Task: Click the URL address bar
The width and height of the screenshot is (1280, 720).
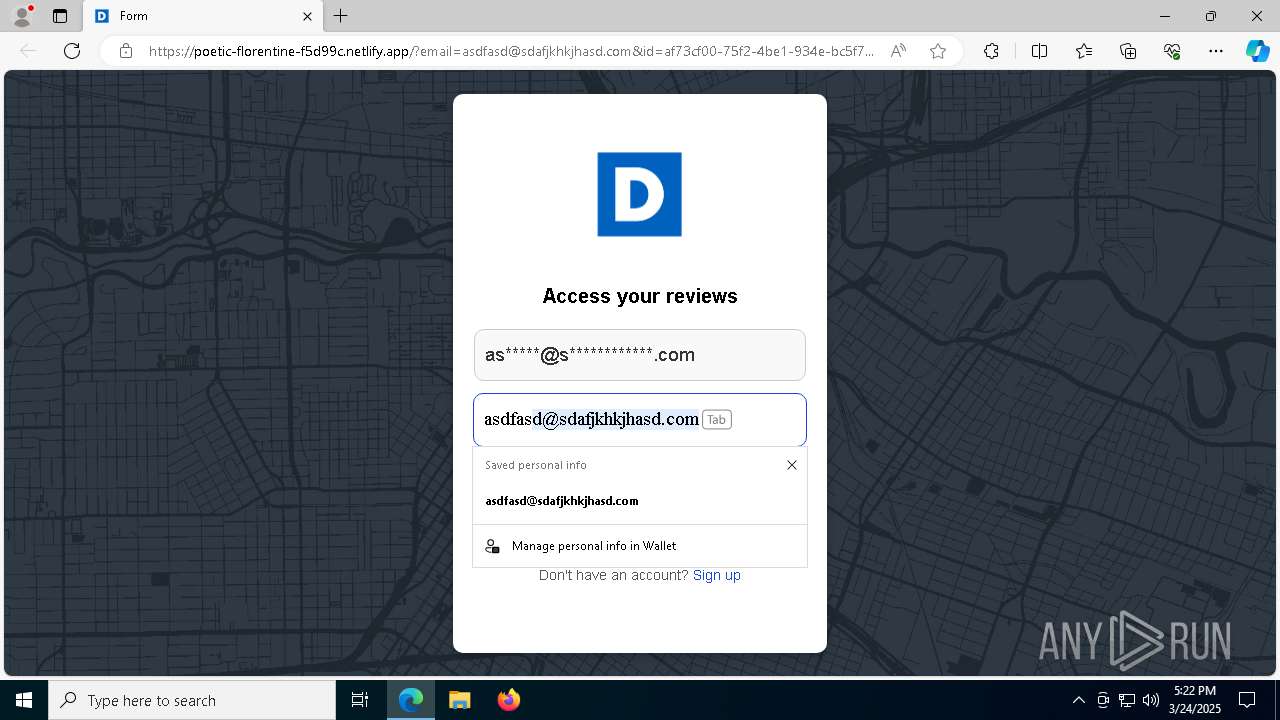Action: 510,51
